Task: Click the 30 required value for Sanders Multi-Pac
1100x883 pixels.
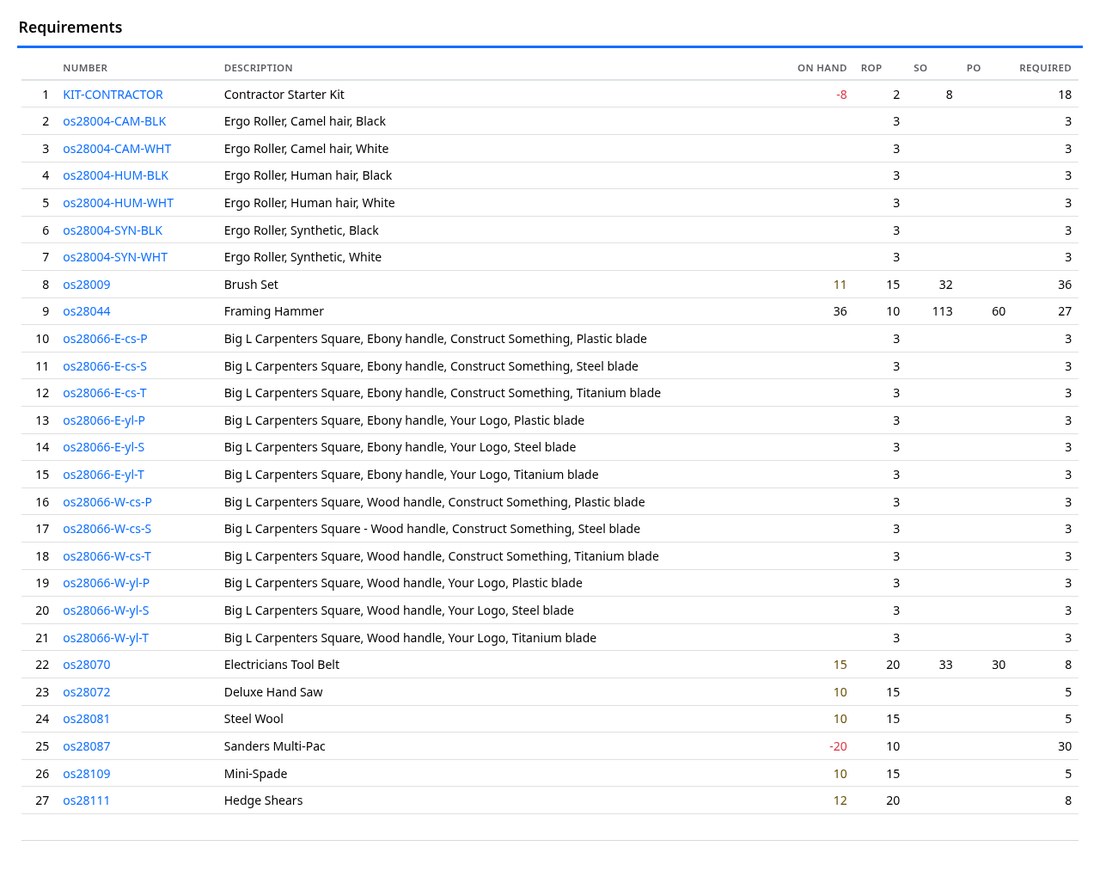Action: [1064, 747]
